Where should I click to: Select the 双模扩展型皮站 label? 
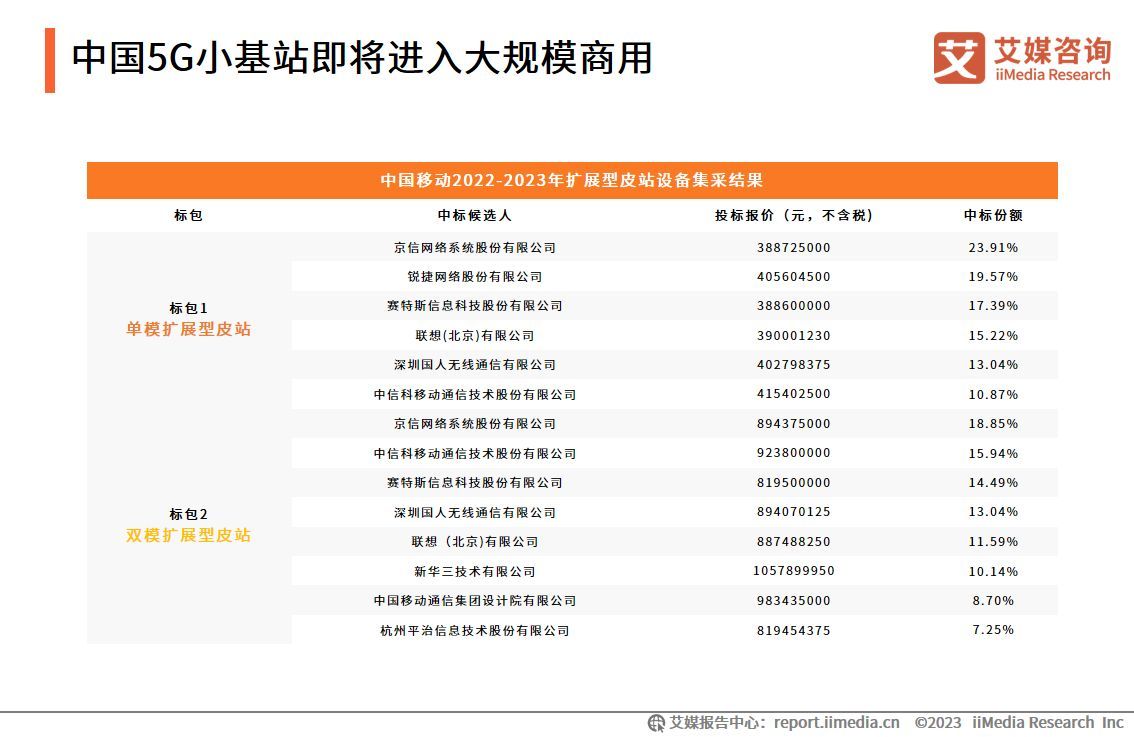189,535
